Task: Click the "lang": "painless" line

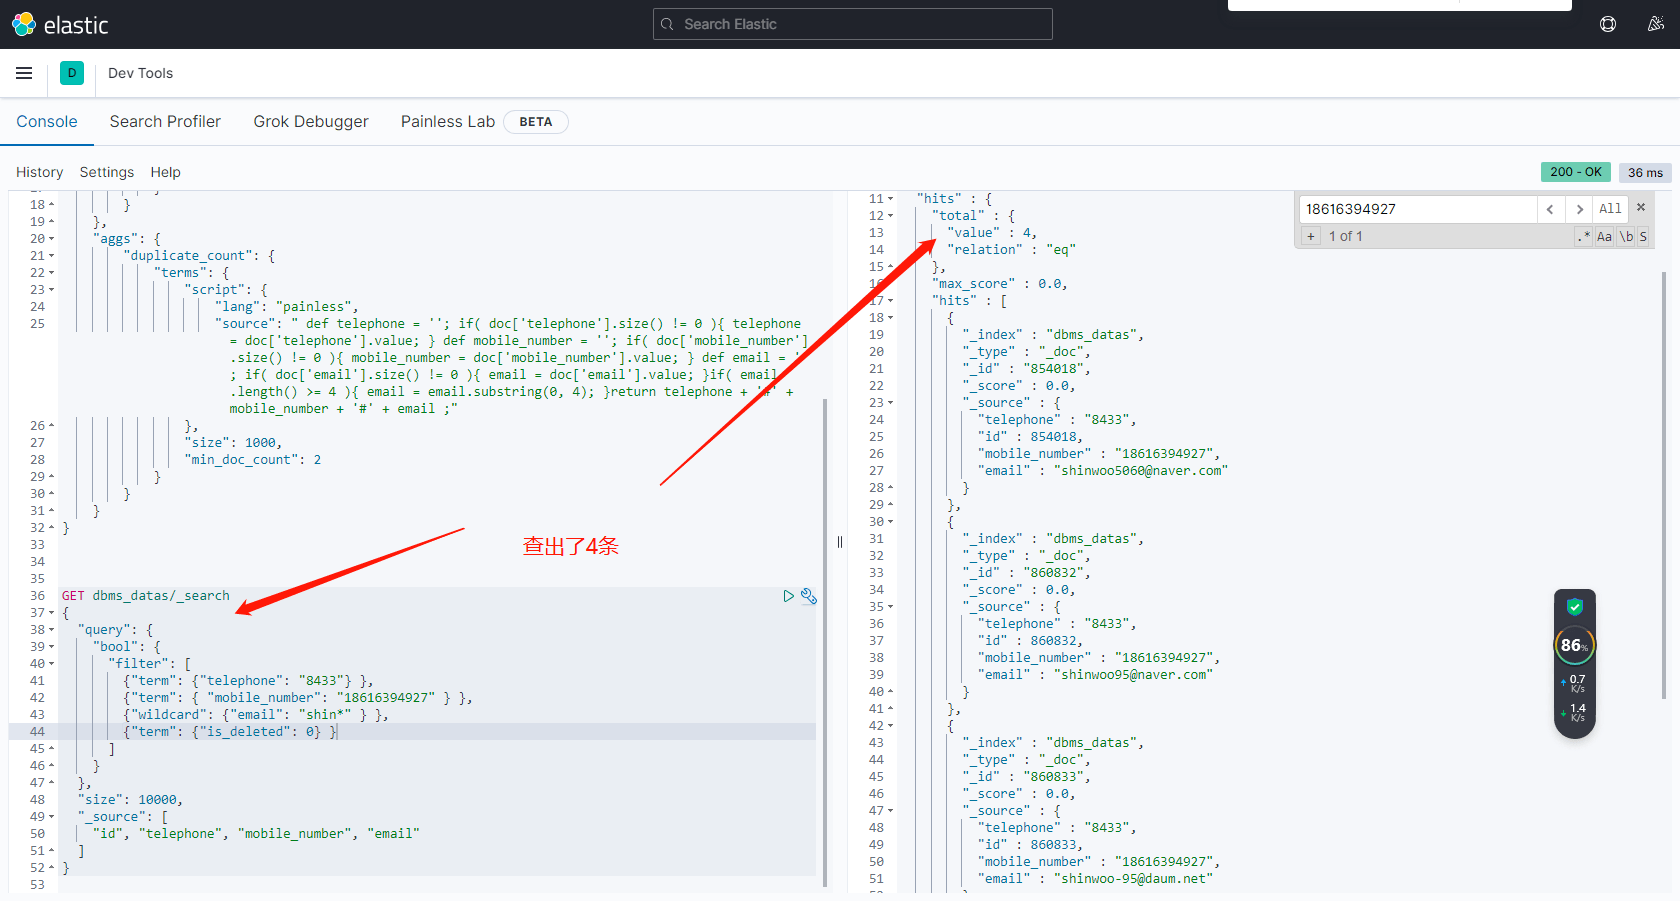Action: coord(286,307)
